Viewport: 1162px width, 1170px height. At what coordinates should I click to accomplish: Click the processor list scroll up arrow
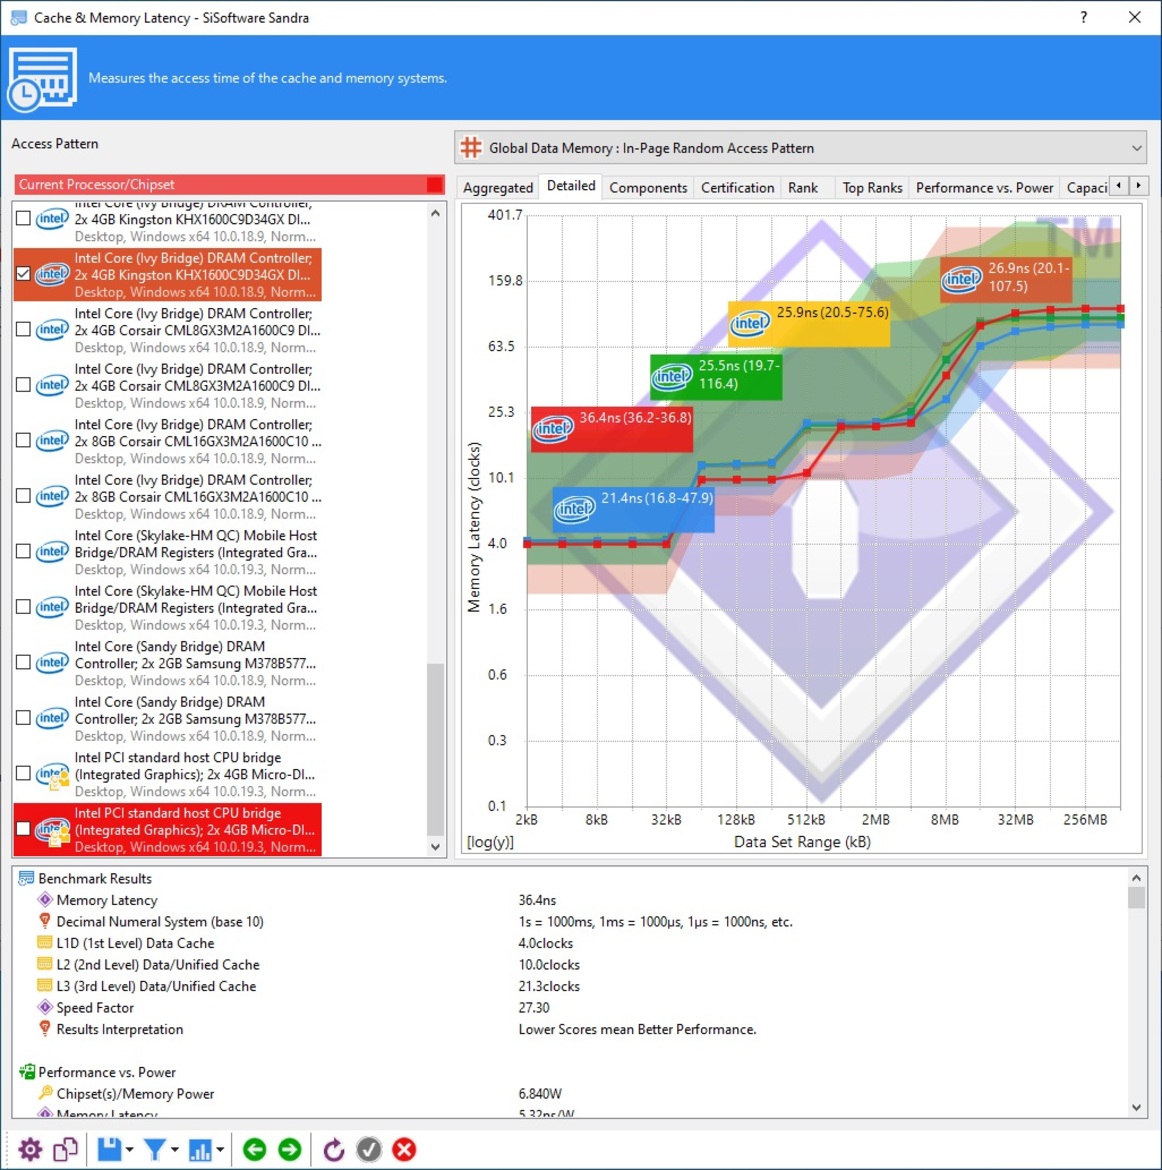click(x=436, y=213)
